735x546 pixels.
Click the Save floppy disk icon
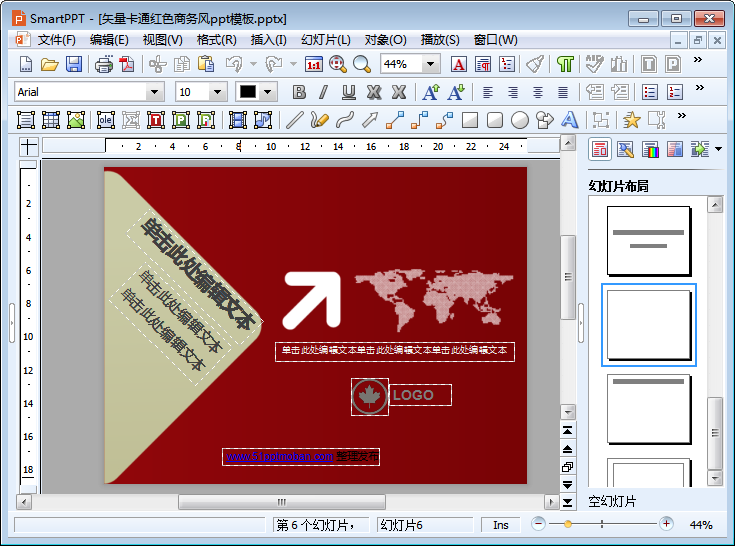[x=74, y=64]
